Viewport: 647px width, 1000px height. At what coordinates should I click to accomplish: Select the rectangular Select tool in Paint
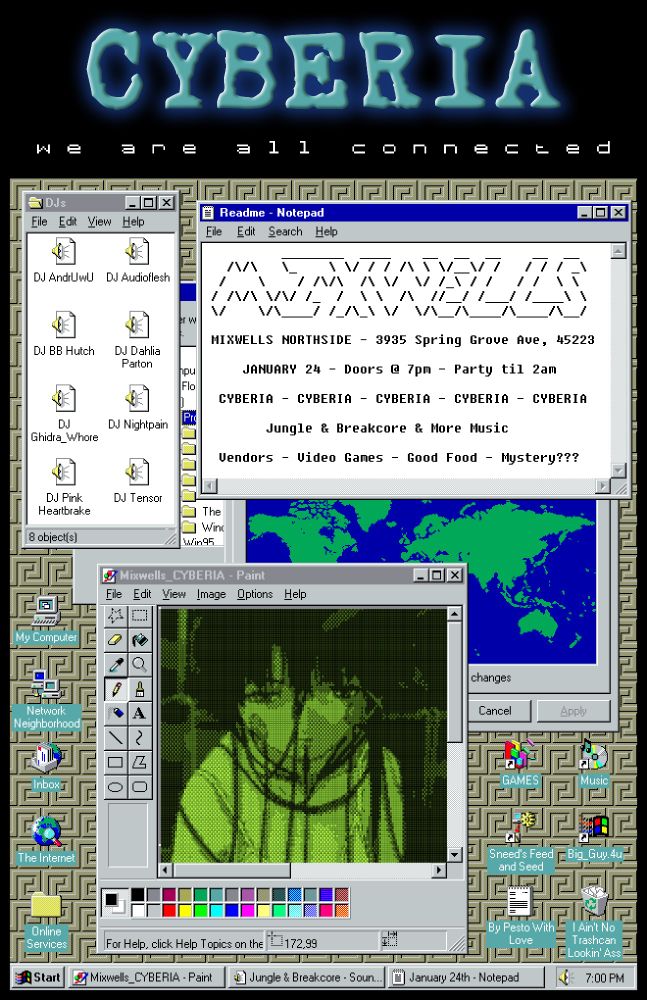point(140,615)
